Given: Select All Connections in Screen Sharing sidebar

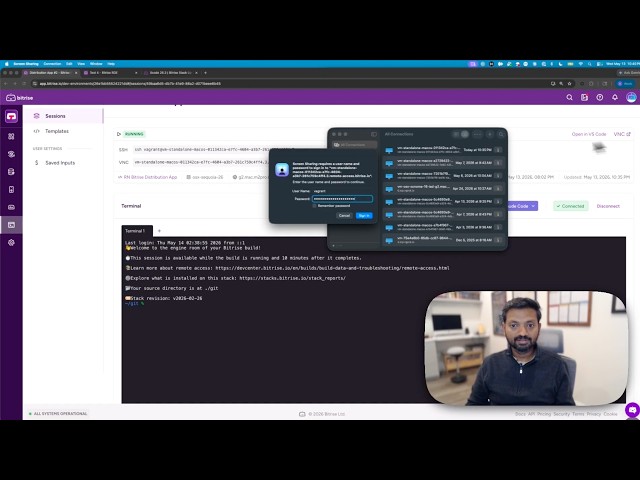Looking at the screenshot, I should coord(354,144).
